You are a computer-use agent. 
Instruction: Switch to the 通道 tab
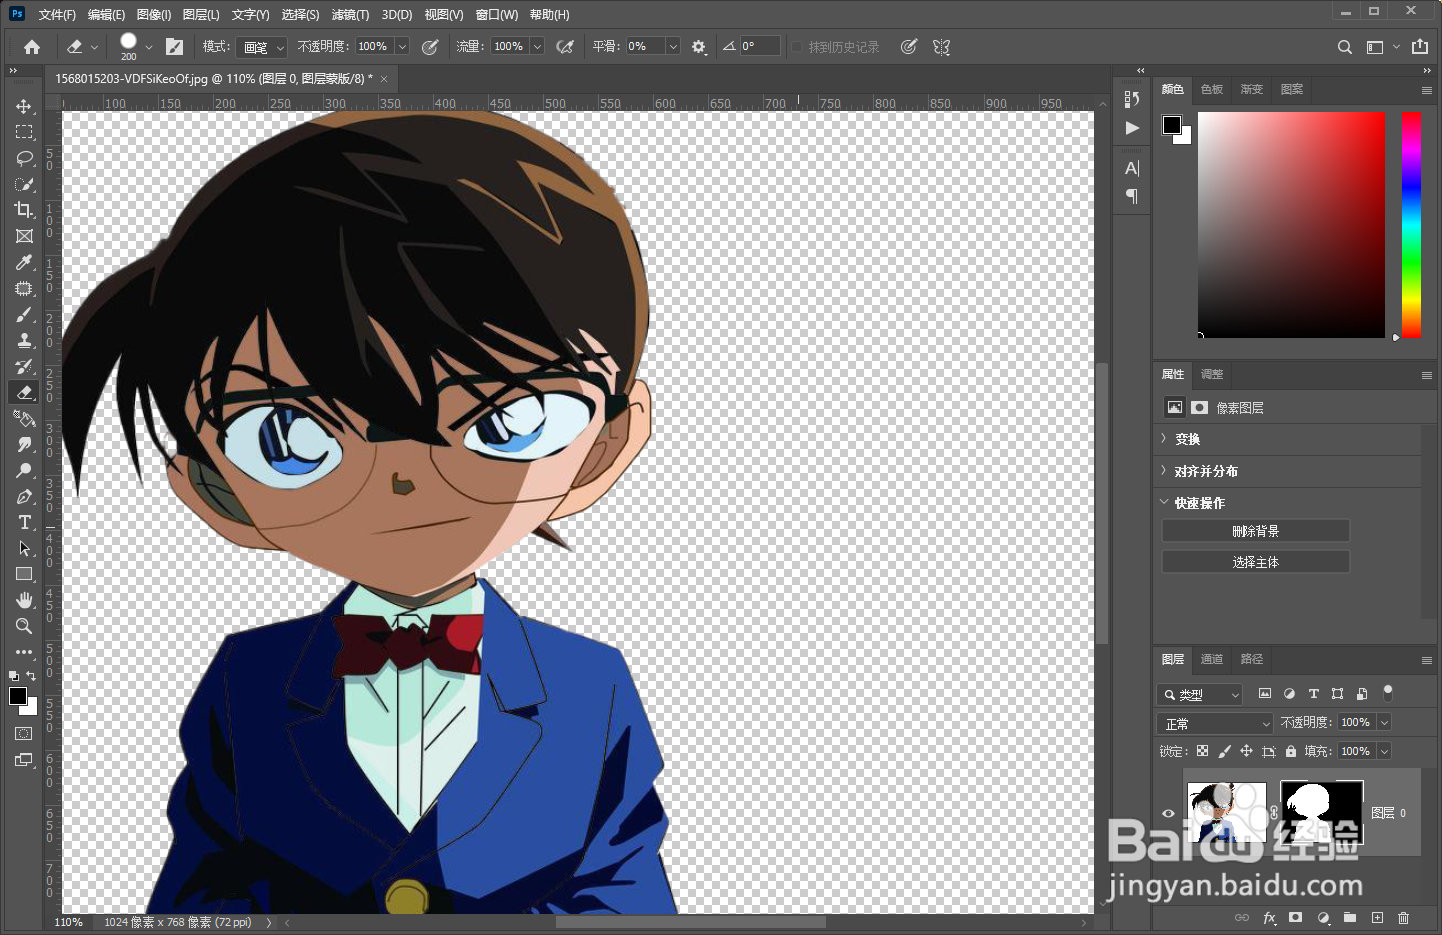tap(1212, 659)
